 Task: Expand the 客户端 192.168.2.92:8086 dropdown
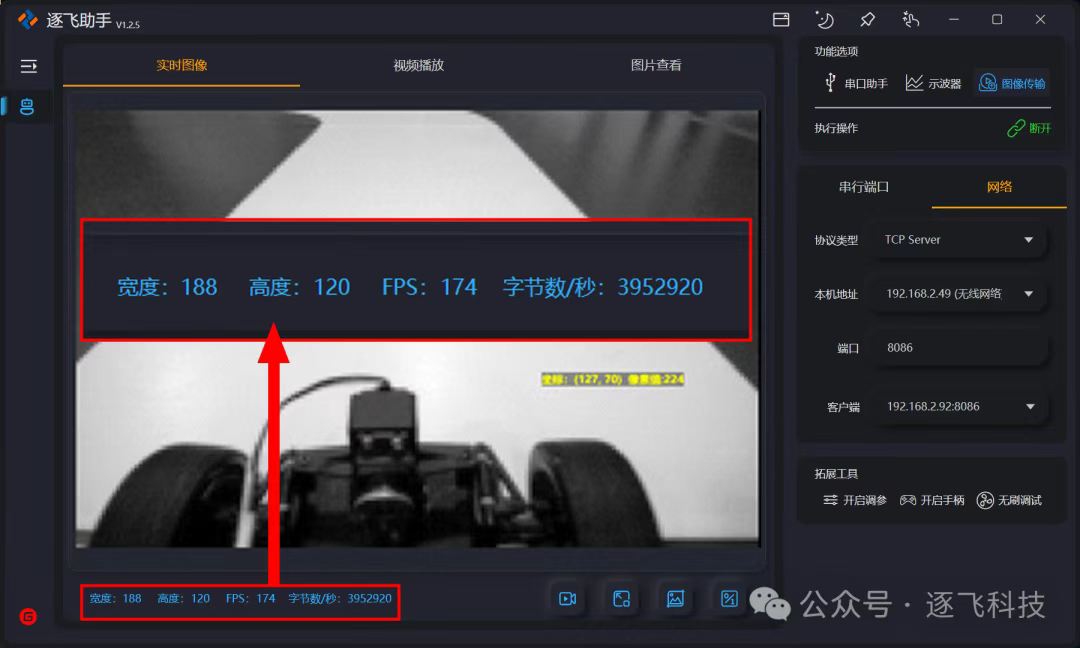point(959,407)
